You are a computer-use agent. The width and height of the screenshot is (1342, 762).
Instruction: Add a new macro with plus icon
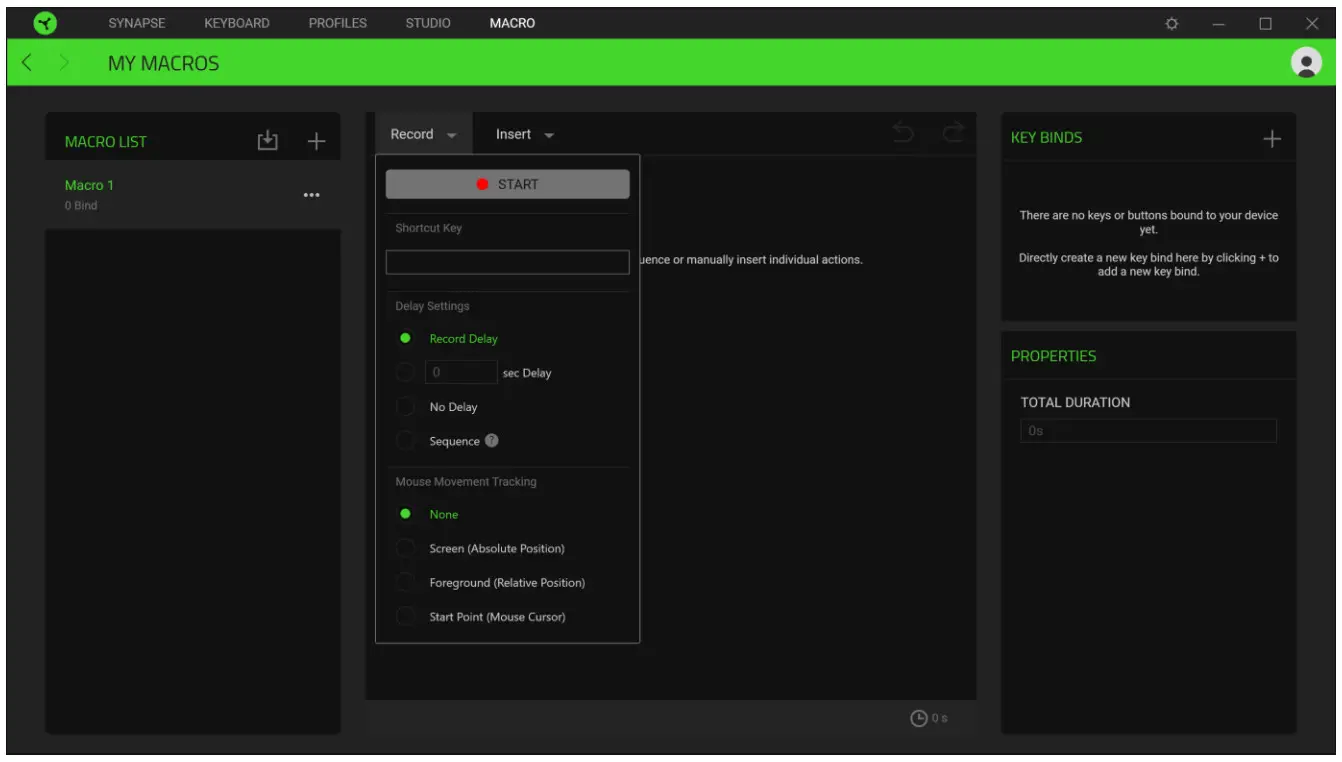click(316, 141)
